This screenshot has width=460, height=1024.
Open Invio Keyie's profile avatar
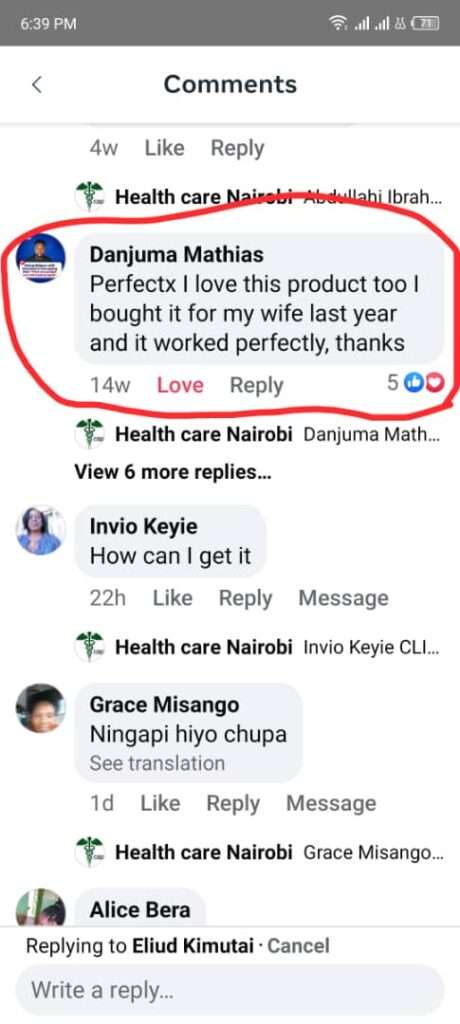41,530
